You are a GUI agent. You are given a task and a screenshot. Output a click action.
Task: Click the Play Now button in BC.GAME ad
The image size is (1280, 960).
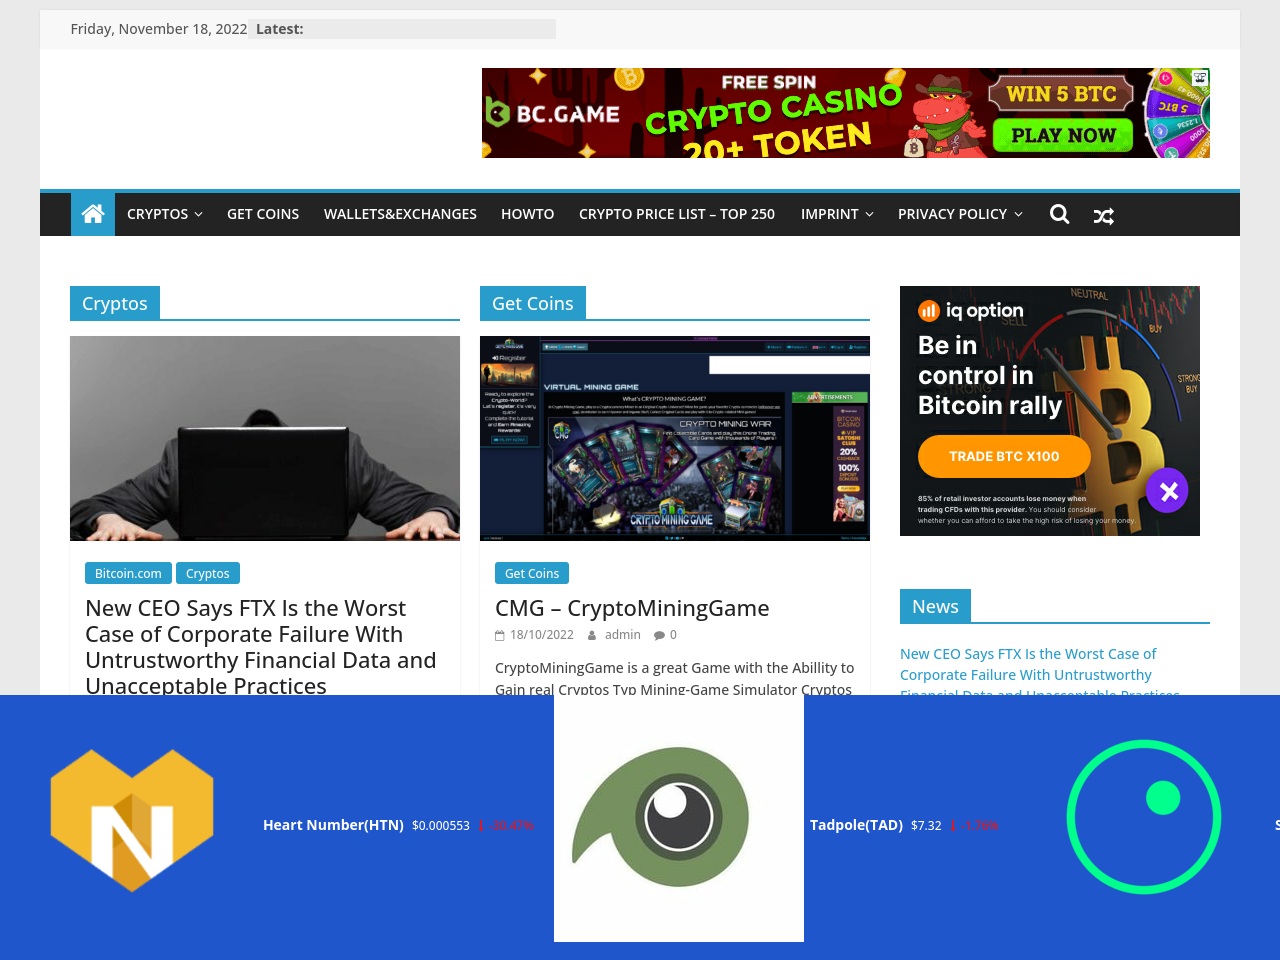click(x=1063, y=135)
